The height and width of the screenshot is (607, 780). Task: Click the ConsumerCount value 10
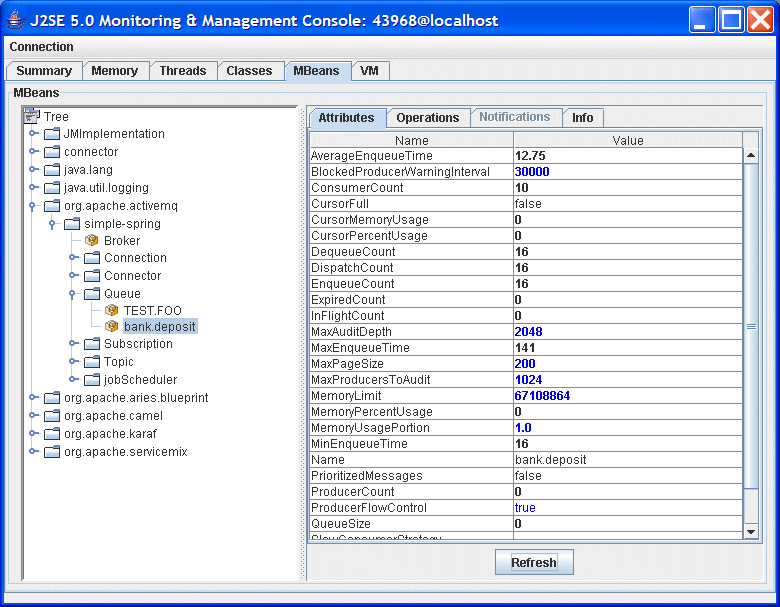521,188
